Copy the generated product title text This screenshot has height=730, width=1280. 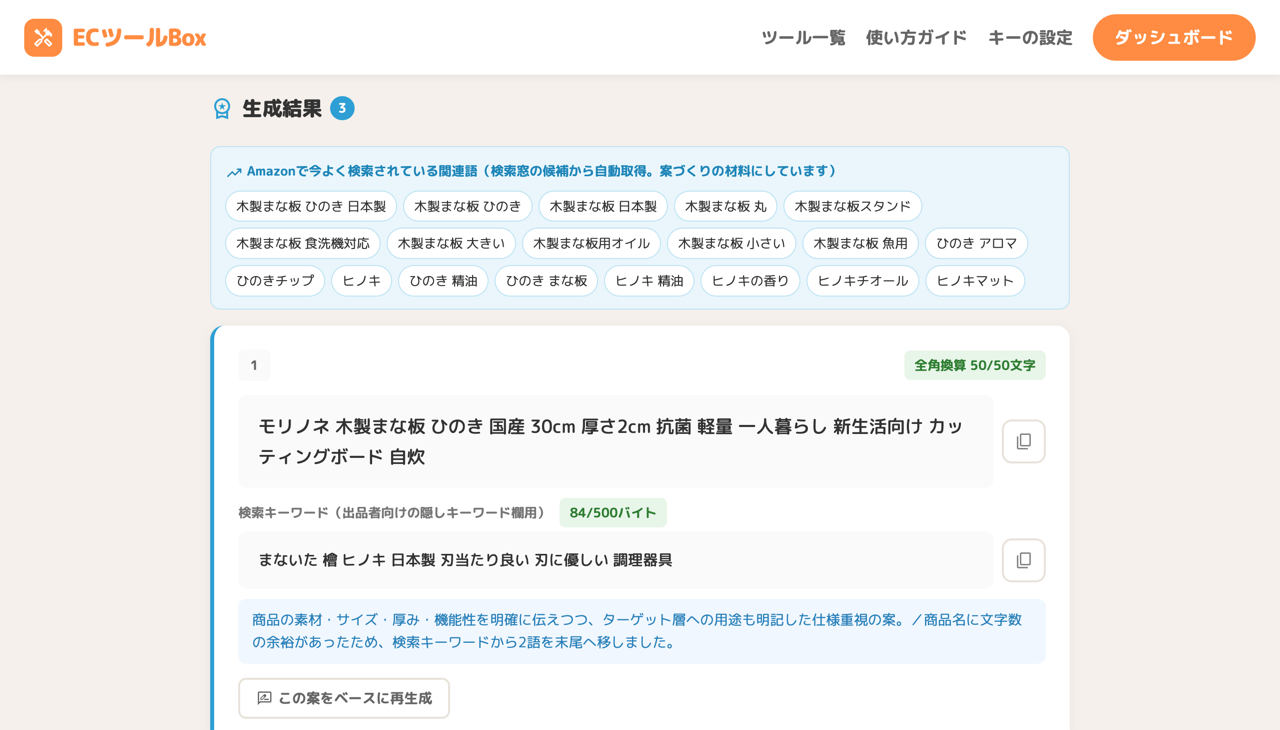pyautogui.click(x=1023, y=441)
